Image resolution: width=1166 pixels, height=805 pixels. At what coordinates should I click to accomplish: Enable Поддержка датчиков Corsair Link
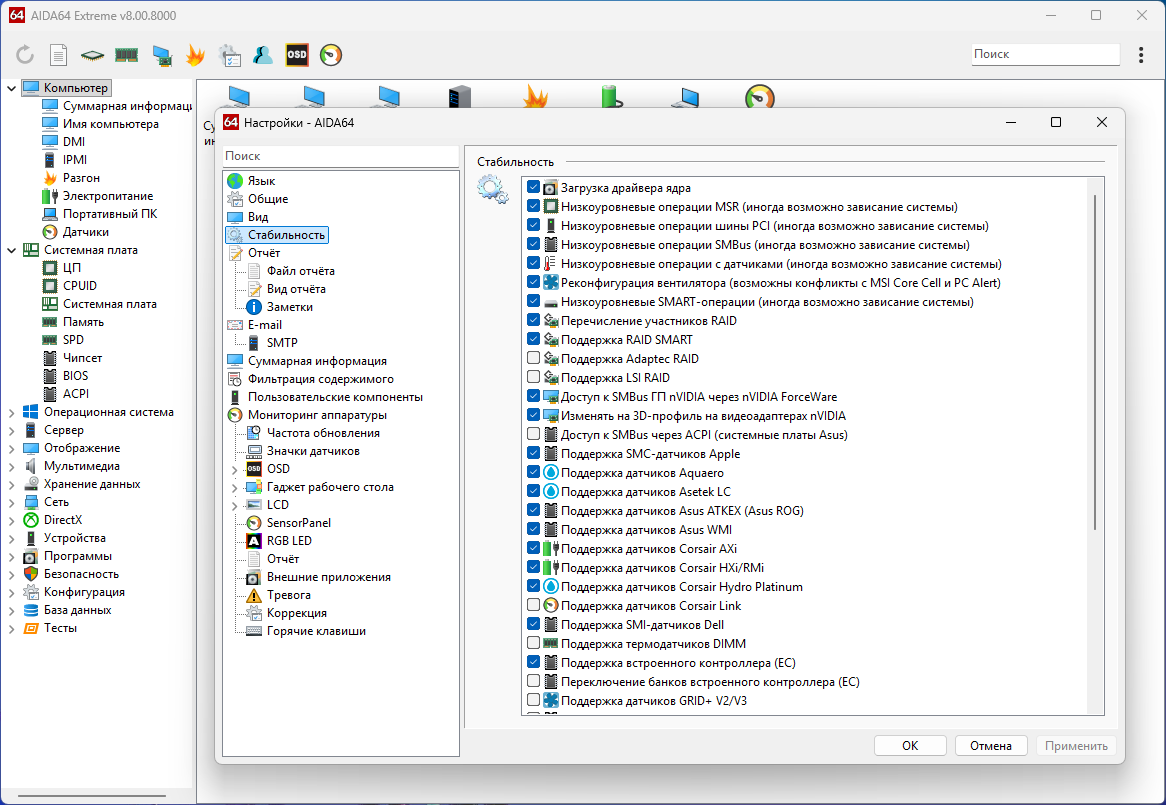tap(533, 605)
